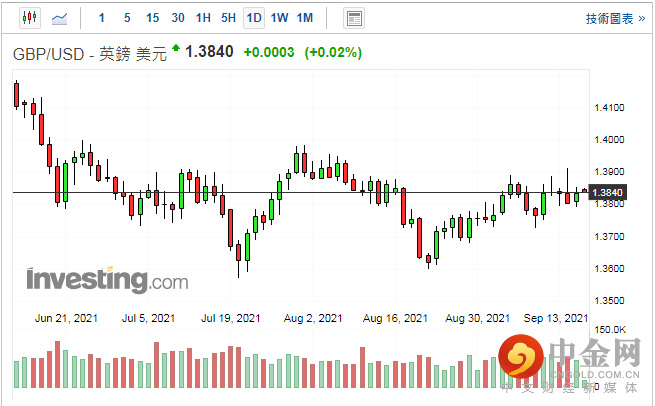Change interval to 1W weekly
The image size is (655, 406).
279,18
